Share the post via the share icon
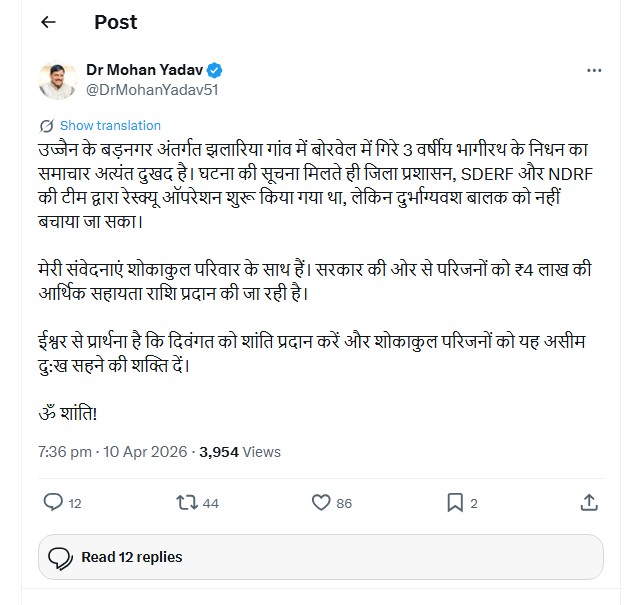635x605 pixels. pyautogui.click(x=589, y=502)
